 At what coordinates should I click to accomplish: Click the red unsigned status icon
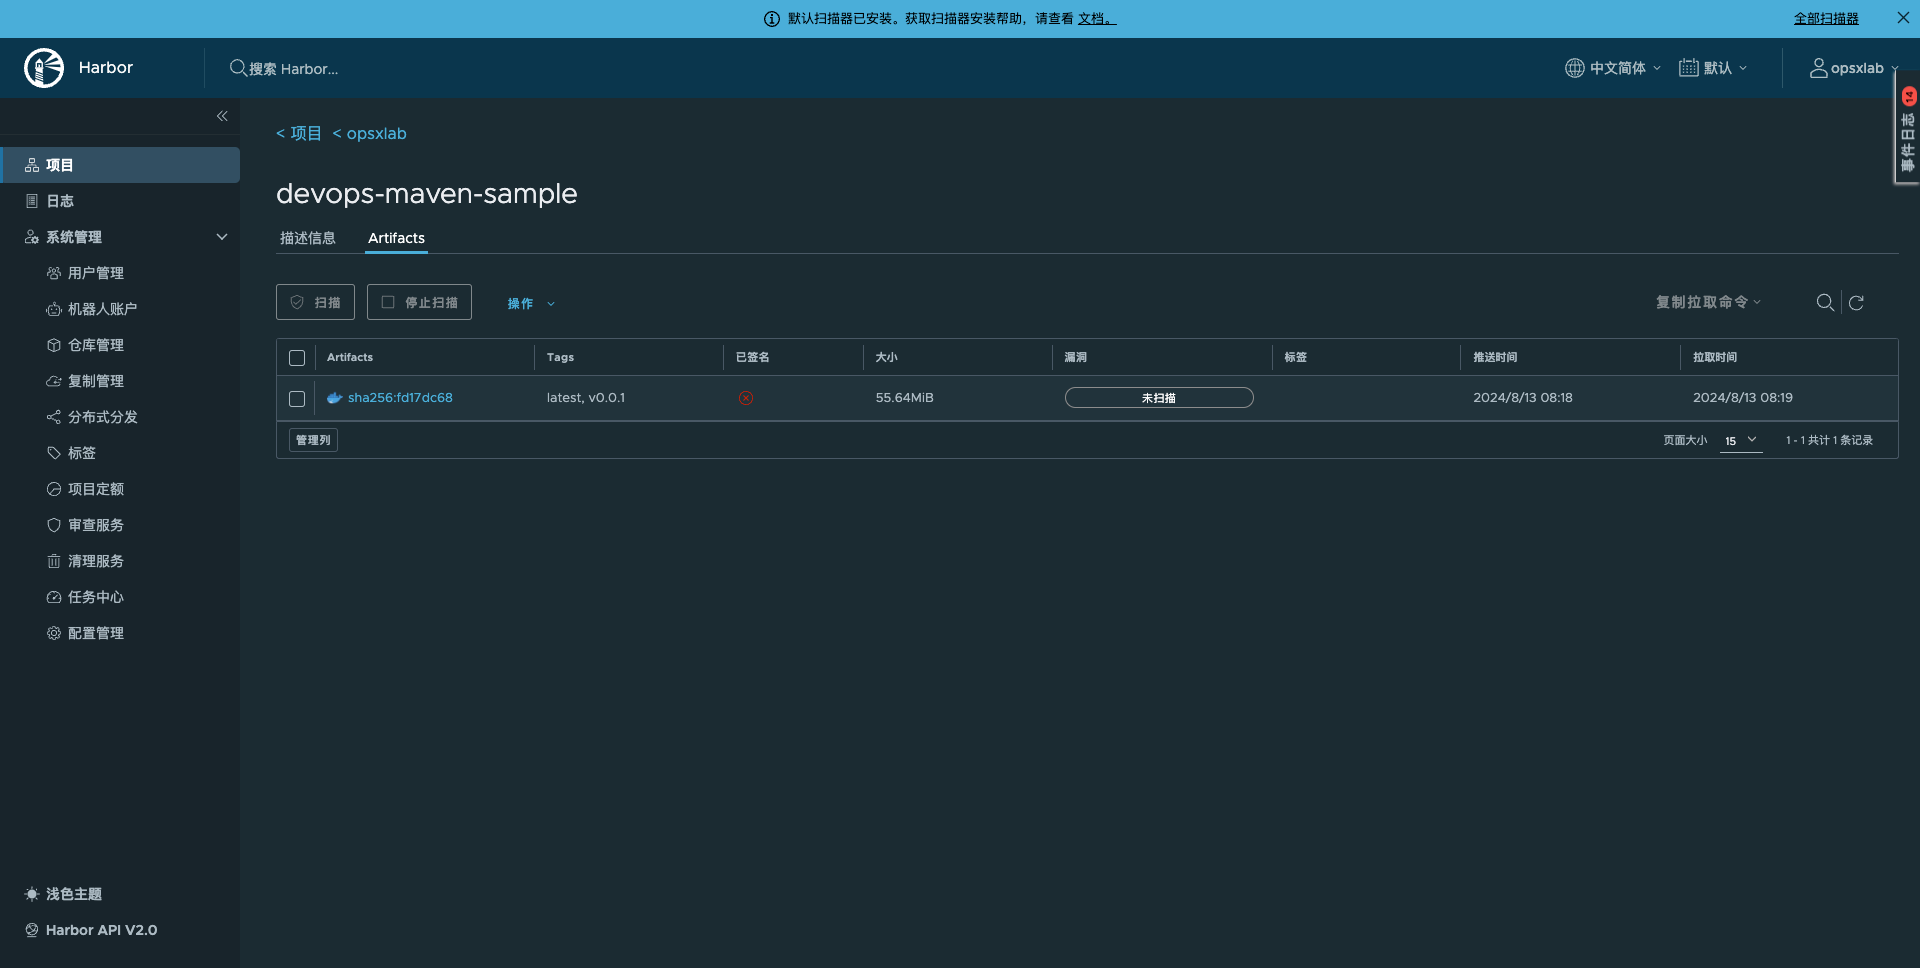pos(746,398)
